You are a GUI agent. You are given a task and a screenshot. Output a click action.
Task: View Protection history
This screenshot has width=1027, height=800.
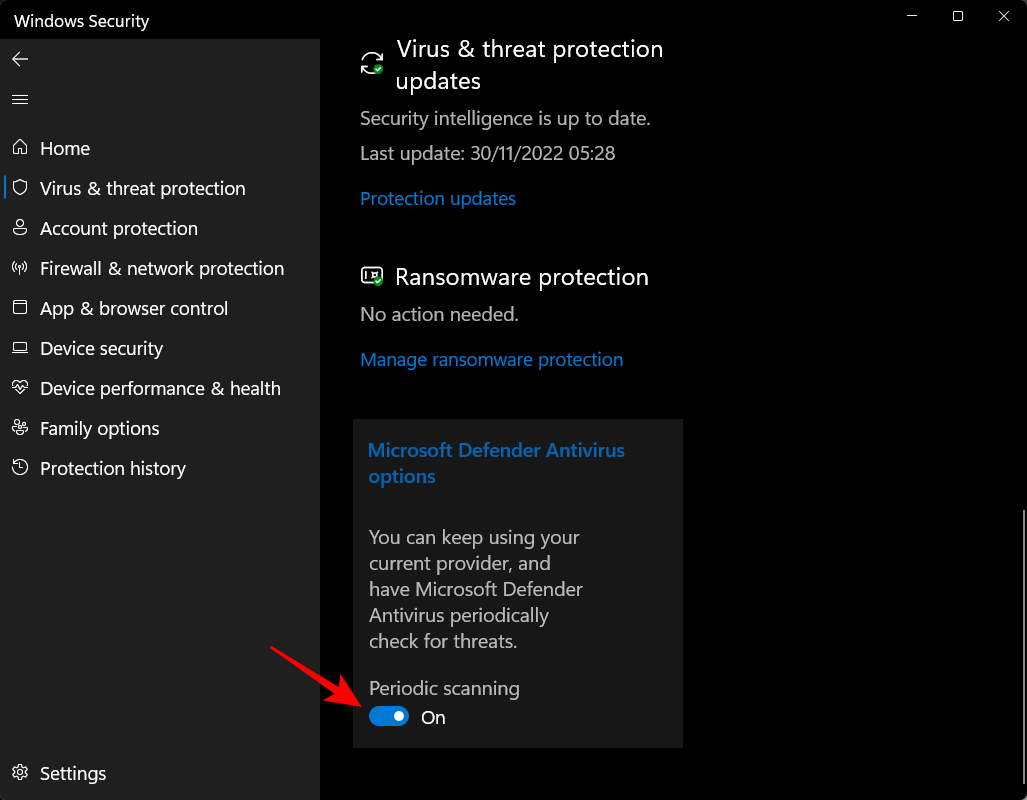click(x=112, y=468)
